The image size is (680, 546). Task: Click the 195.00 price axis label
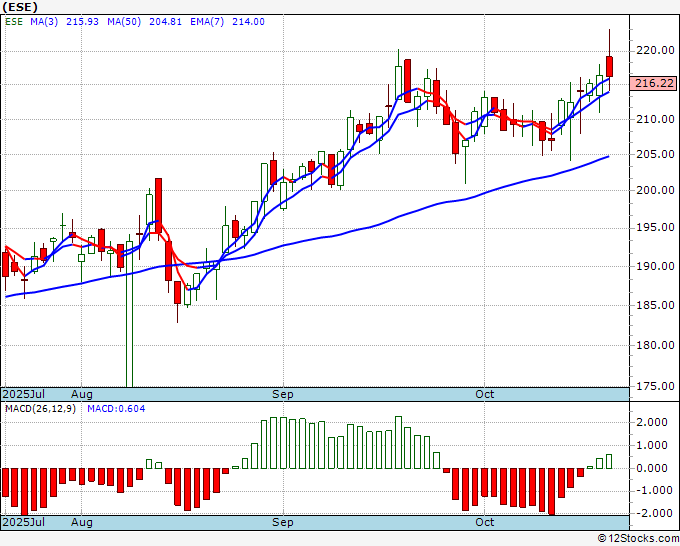(655, 228)
